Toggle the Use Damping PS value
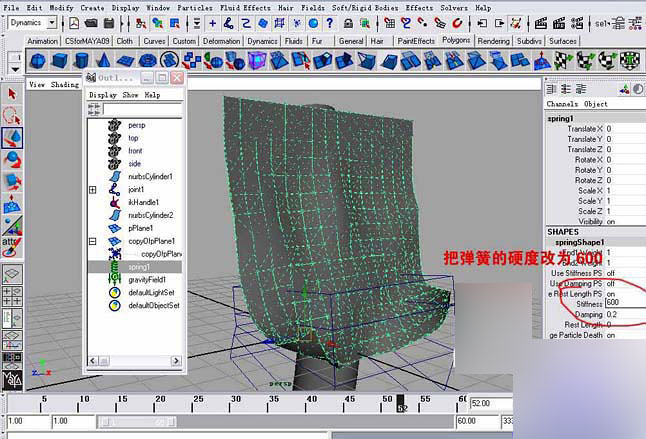Viewport: 646px width, 439px height. pos(612,283)
